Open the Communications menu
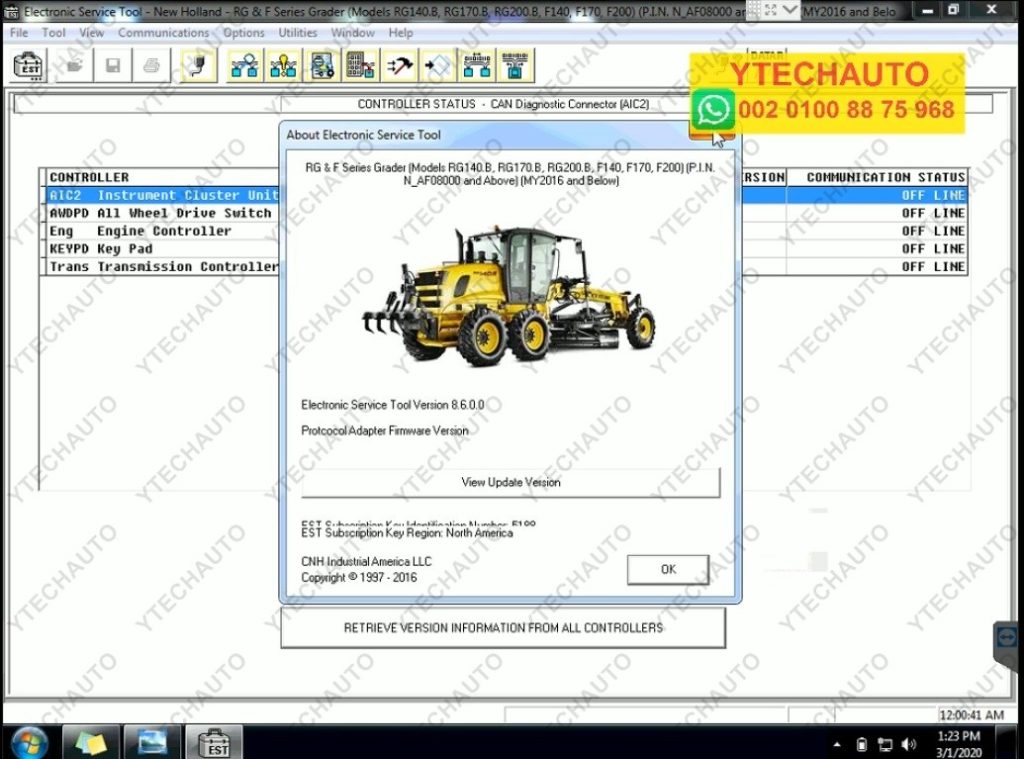 click(163, 33)
